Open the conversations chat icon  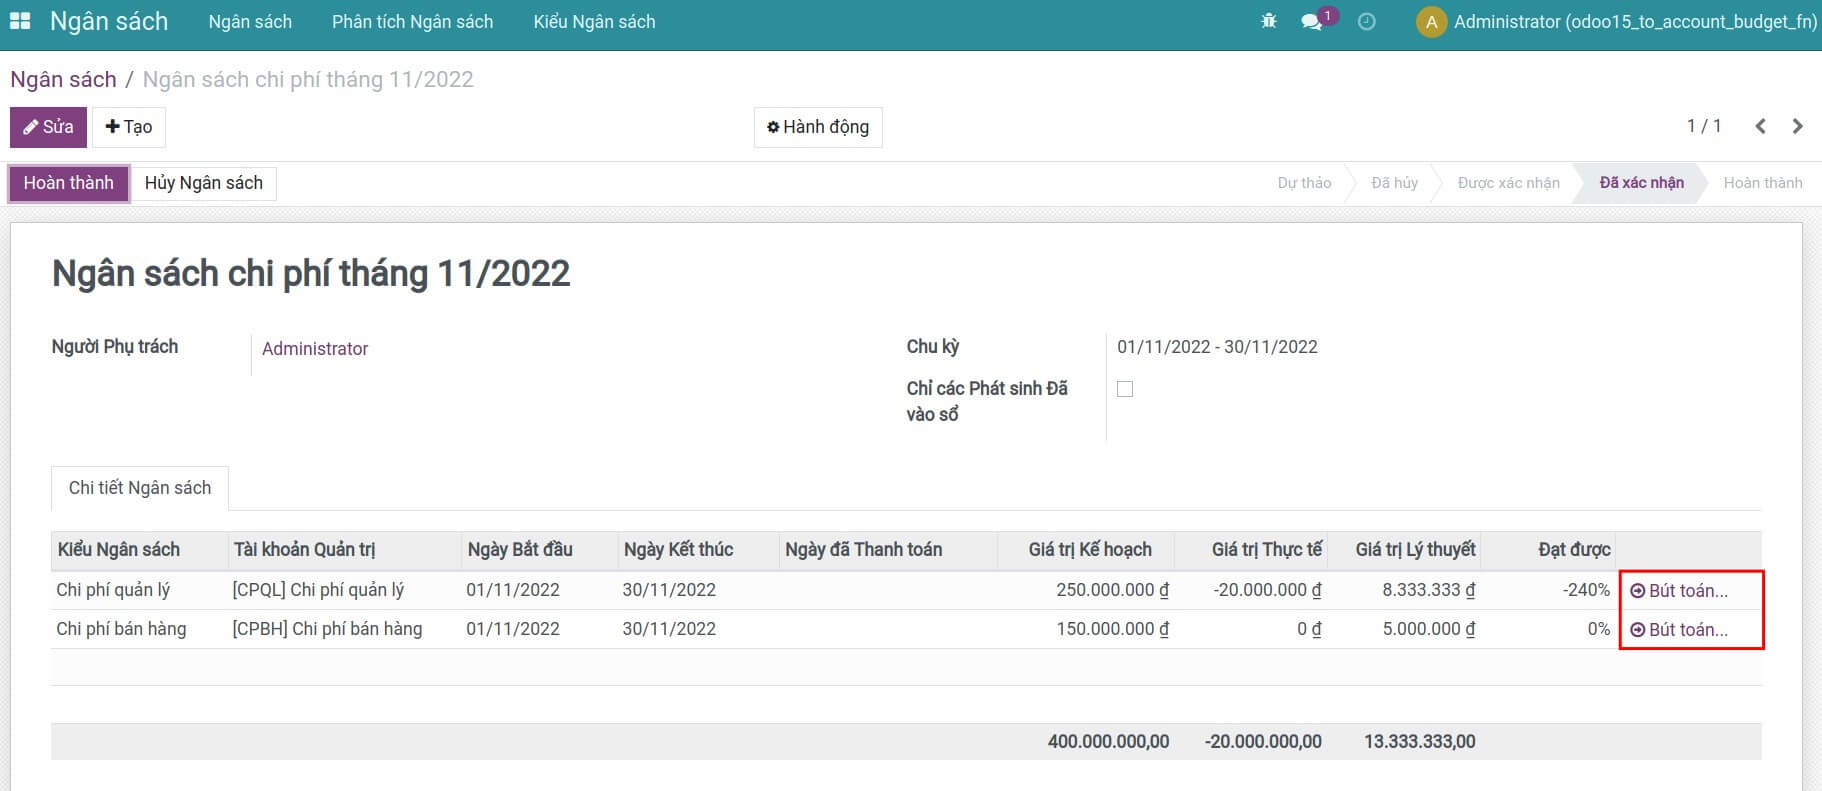coord(1312,21)
